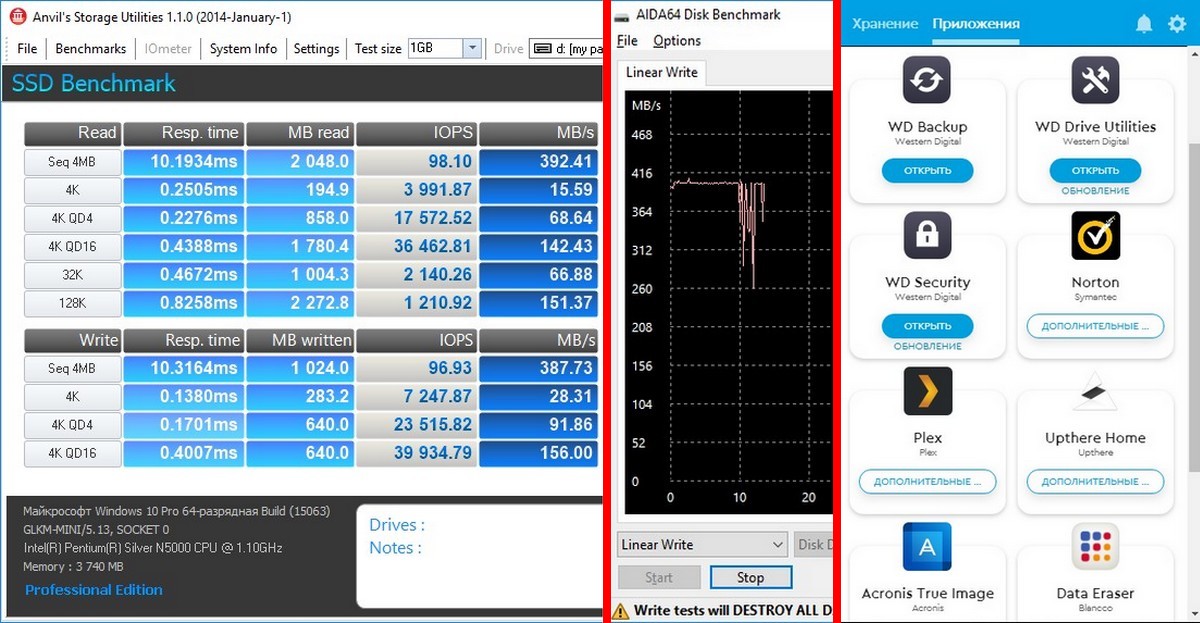This screenshot has width=1200, height=623.
Task: Click ДОПОЛНИТЕЛЬНЫЕ button under Upthere Home
Action: click(1095, 482)
